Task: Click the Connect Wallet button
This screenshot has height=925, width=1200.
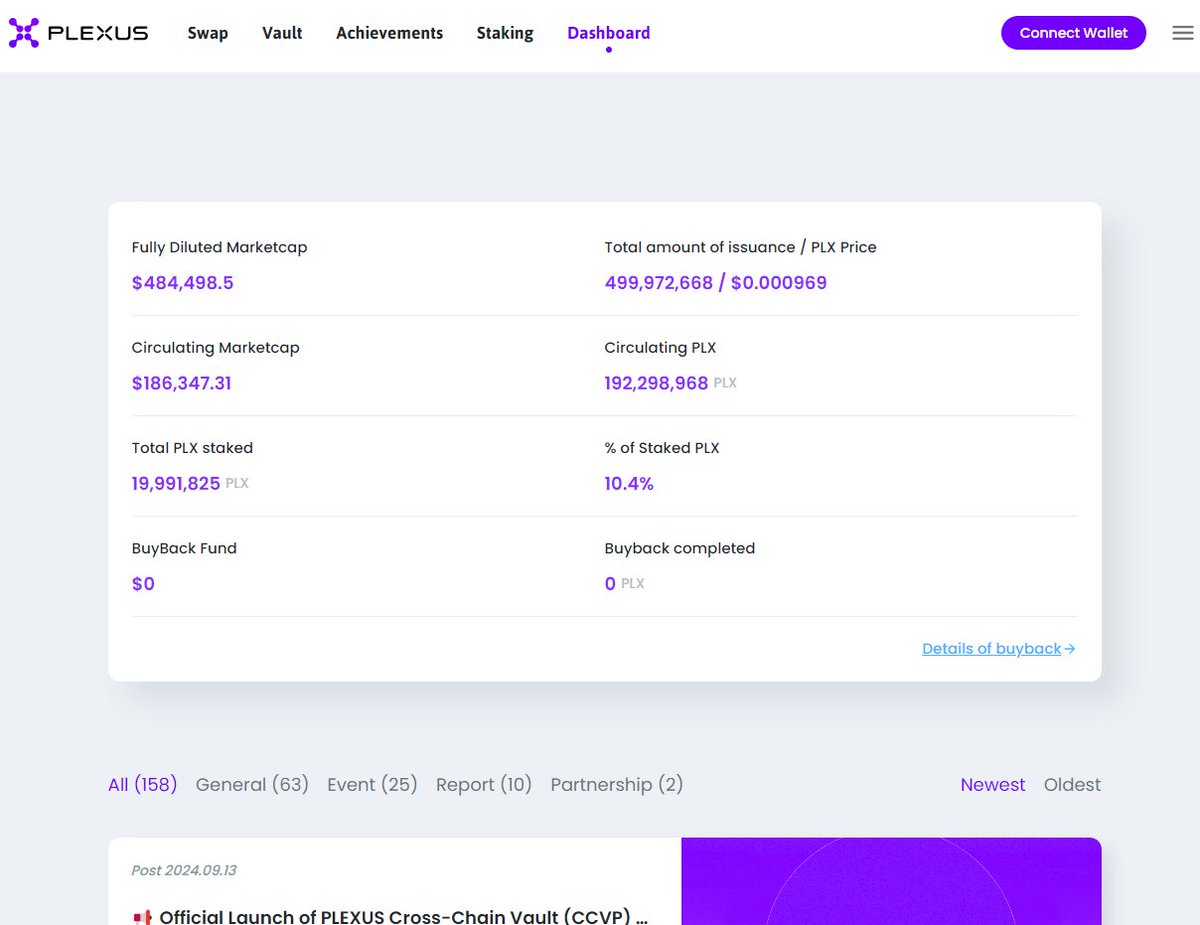Action: tap(1073, 33)
